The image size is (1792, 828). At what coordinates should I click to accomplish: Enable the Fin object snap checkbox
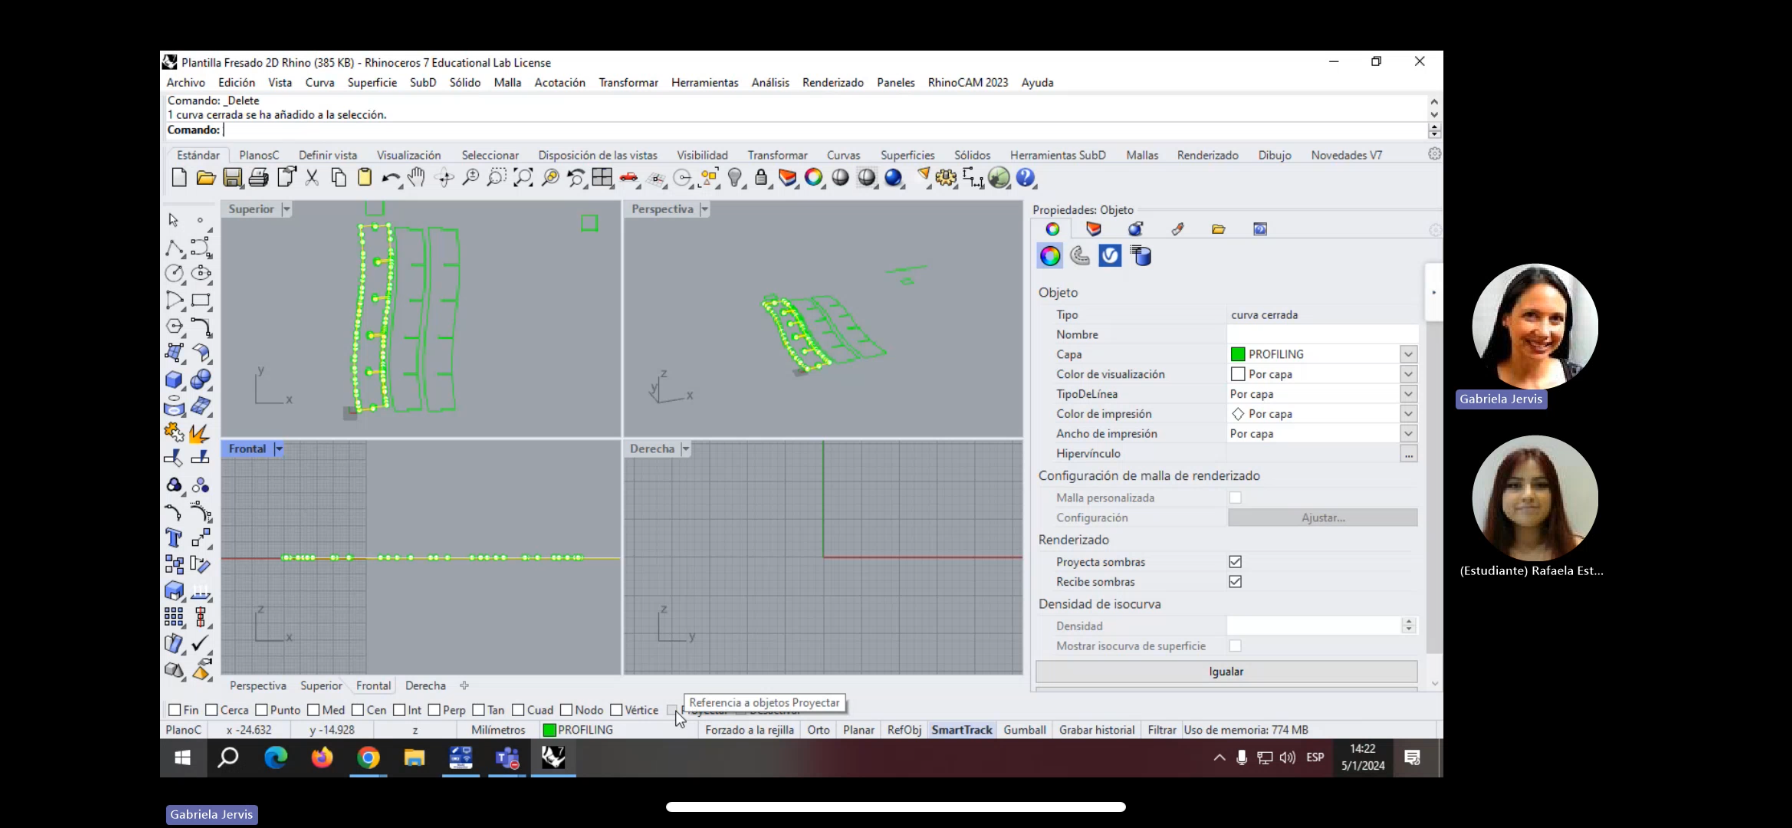pos(175,710)
